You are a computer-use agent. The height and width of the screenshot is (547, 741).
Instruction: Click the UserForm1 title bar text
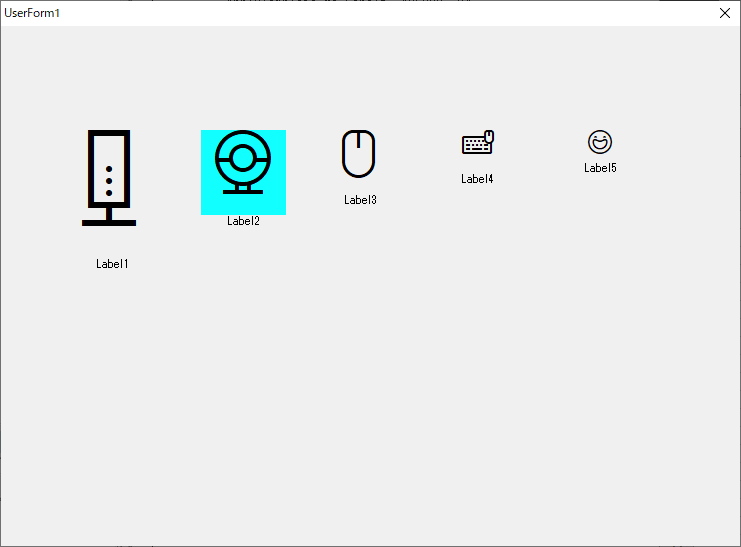(32, 13)
